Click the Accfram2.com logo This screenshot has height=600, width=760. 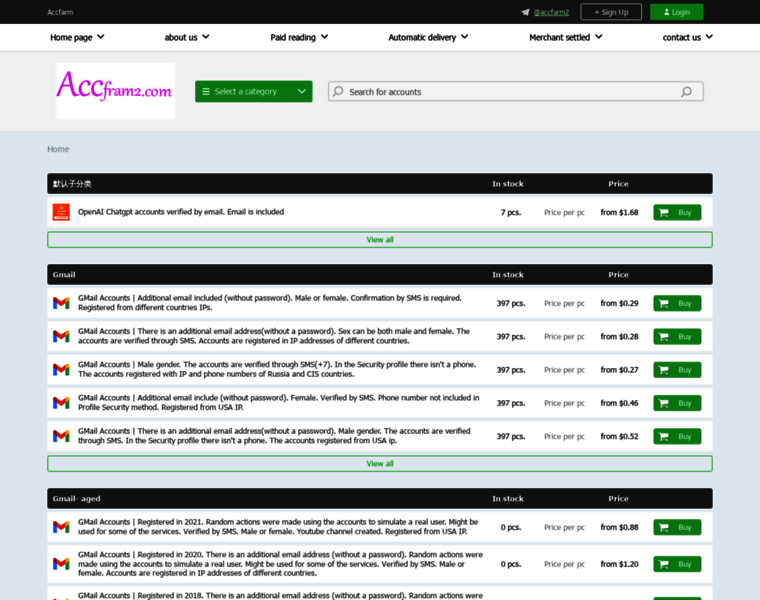[115, 91]
